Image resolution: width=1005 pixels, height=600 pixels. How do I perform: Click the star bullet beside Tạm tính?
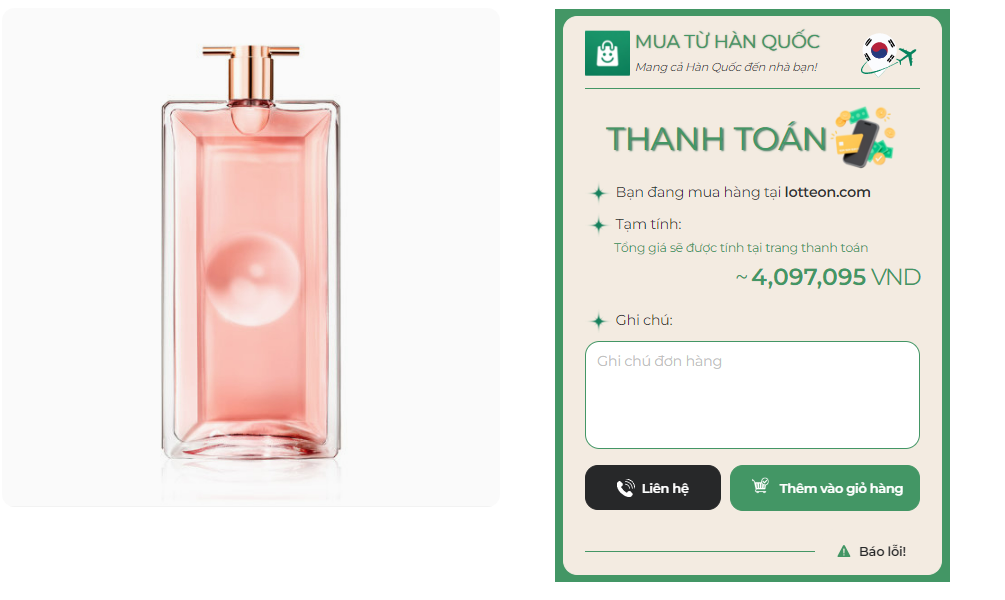pyautogui.click(x=599, y=225)
